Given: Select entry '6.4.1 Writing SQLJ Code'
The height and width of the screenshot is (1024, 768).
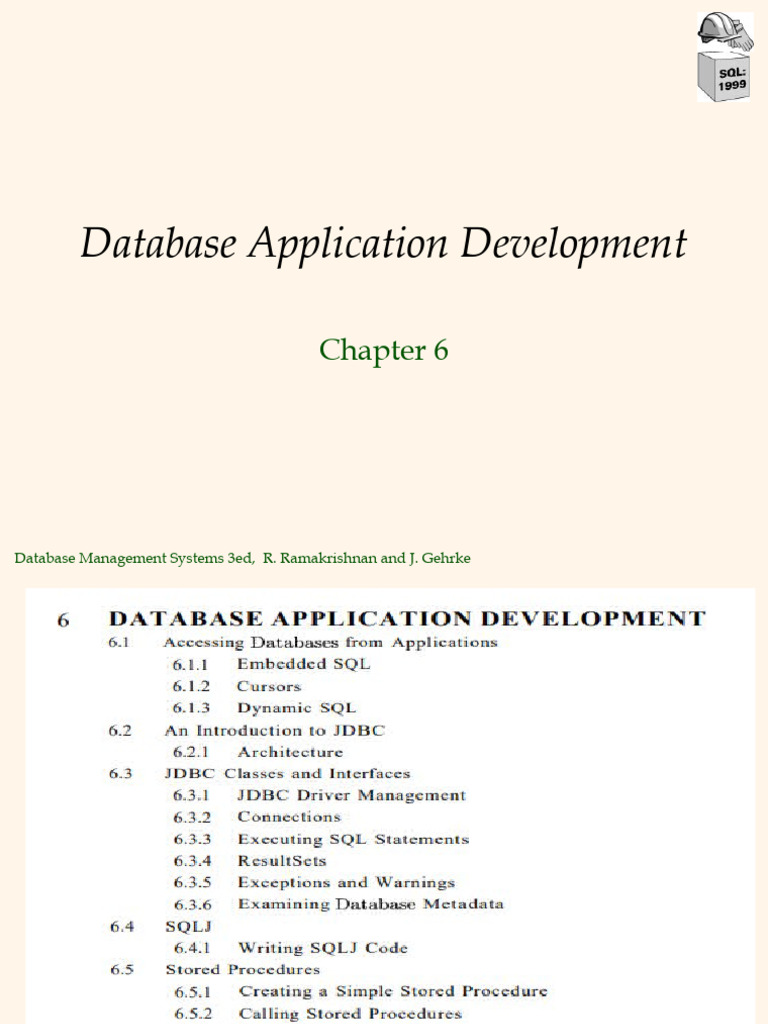Looking at the screenshot, I should (291, 948).
